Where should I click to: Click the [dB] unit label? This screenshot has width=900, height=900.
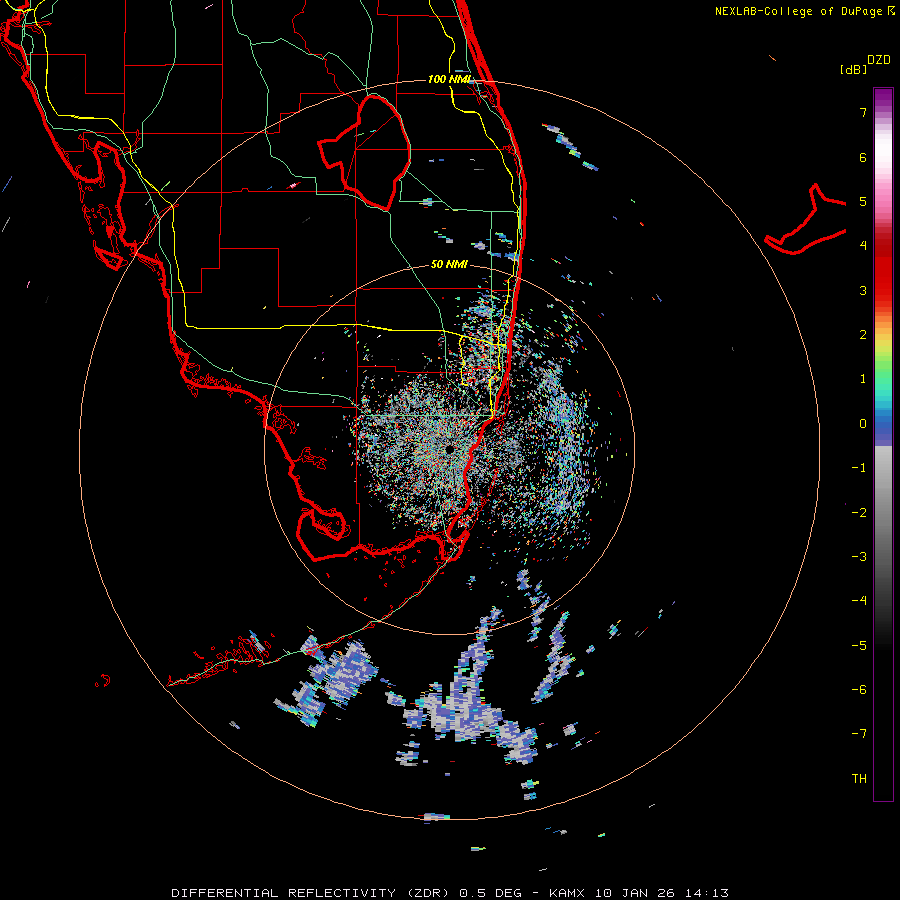pyautogui.click(x=853, y=69)
